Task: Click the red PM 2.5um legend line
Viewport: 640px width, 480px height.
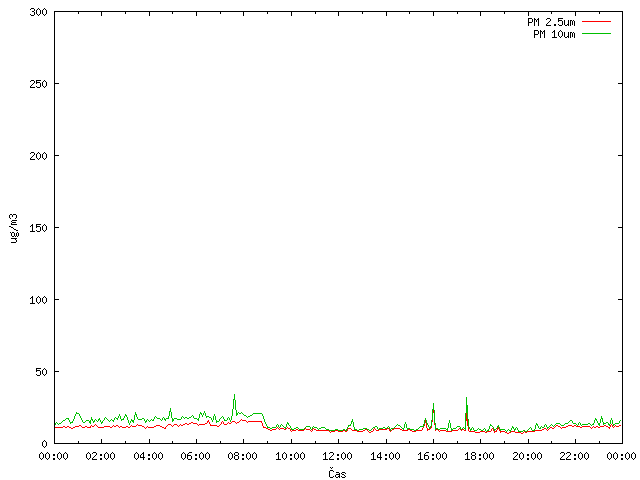Action: pos(596,22)
